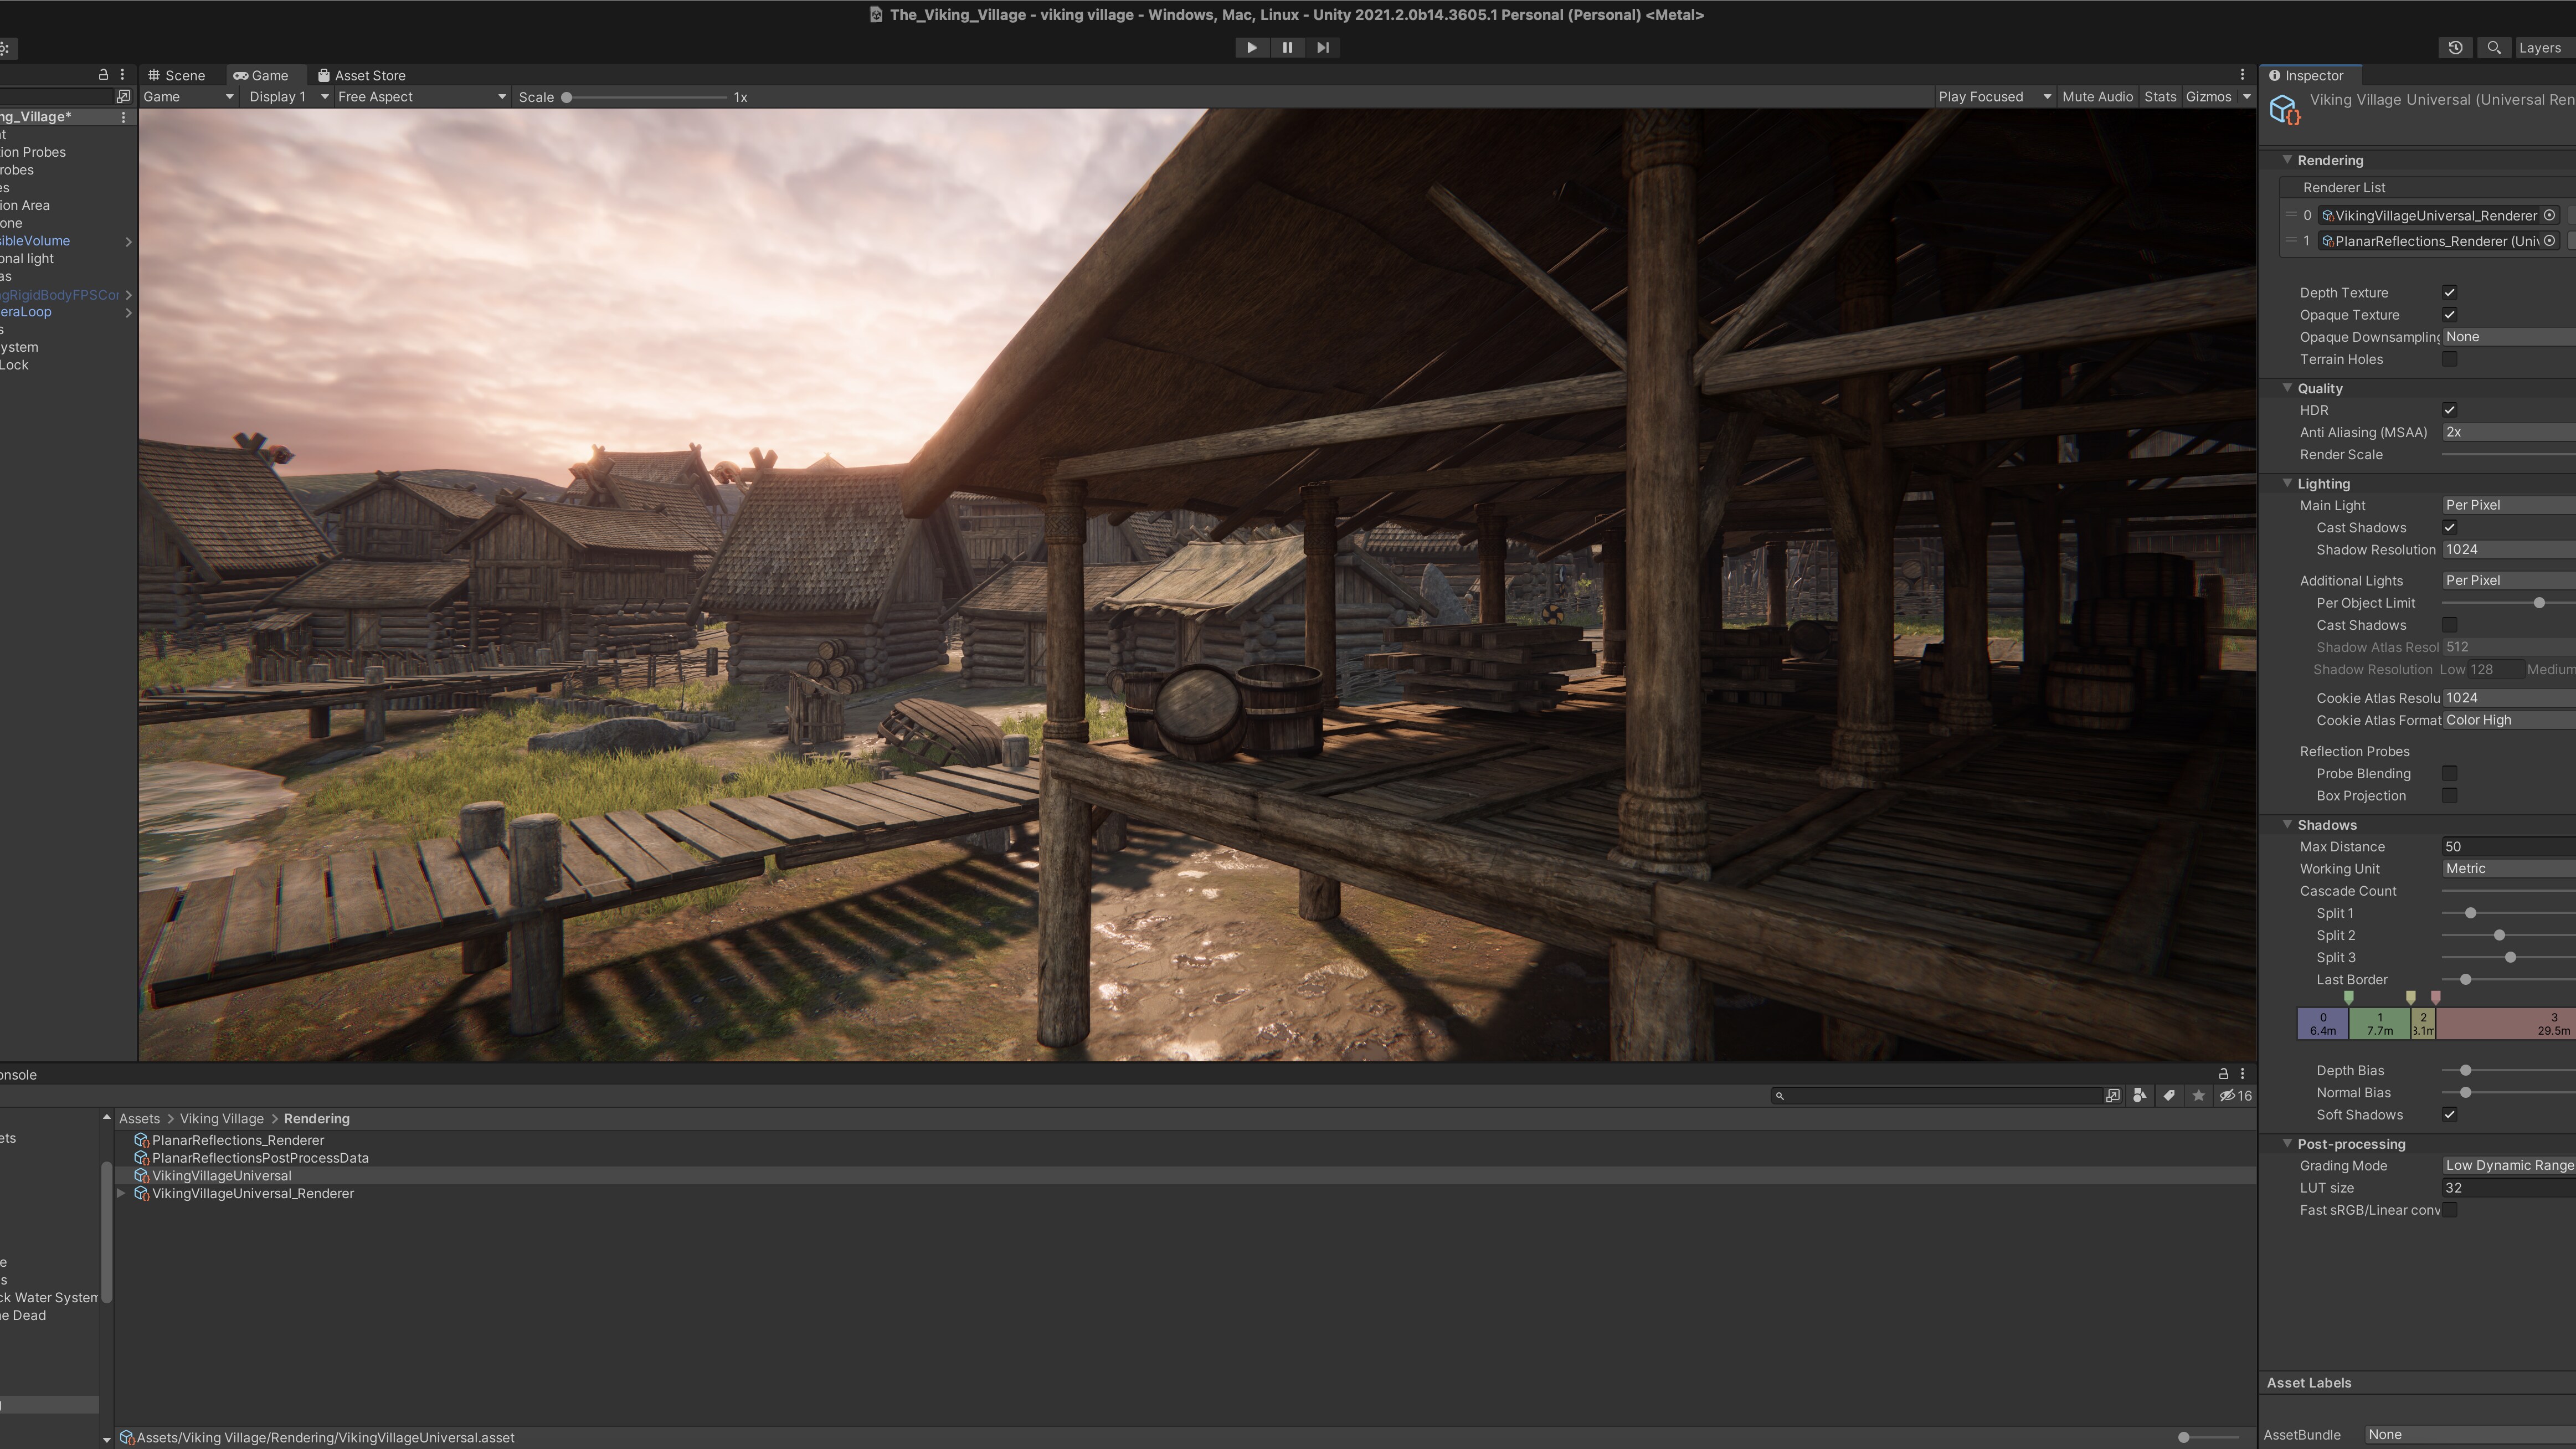
Task: Click the global Search magnifier icon
Action: tap(2494, 47)
